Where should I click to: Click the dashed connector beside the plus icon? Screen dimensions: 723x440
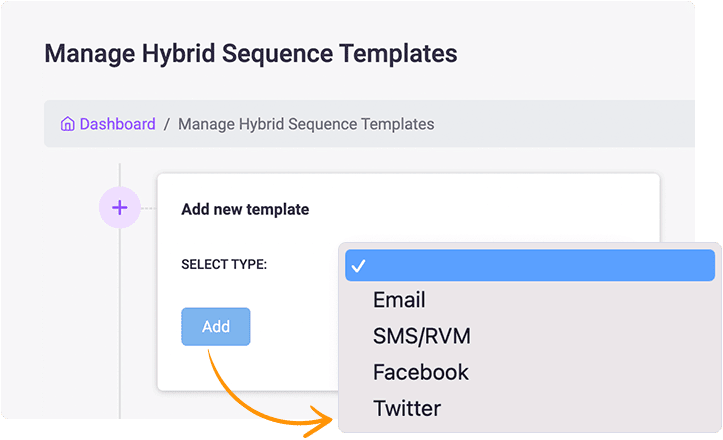click(x=149, y=208)
